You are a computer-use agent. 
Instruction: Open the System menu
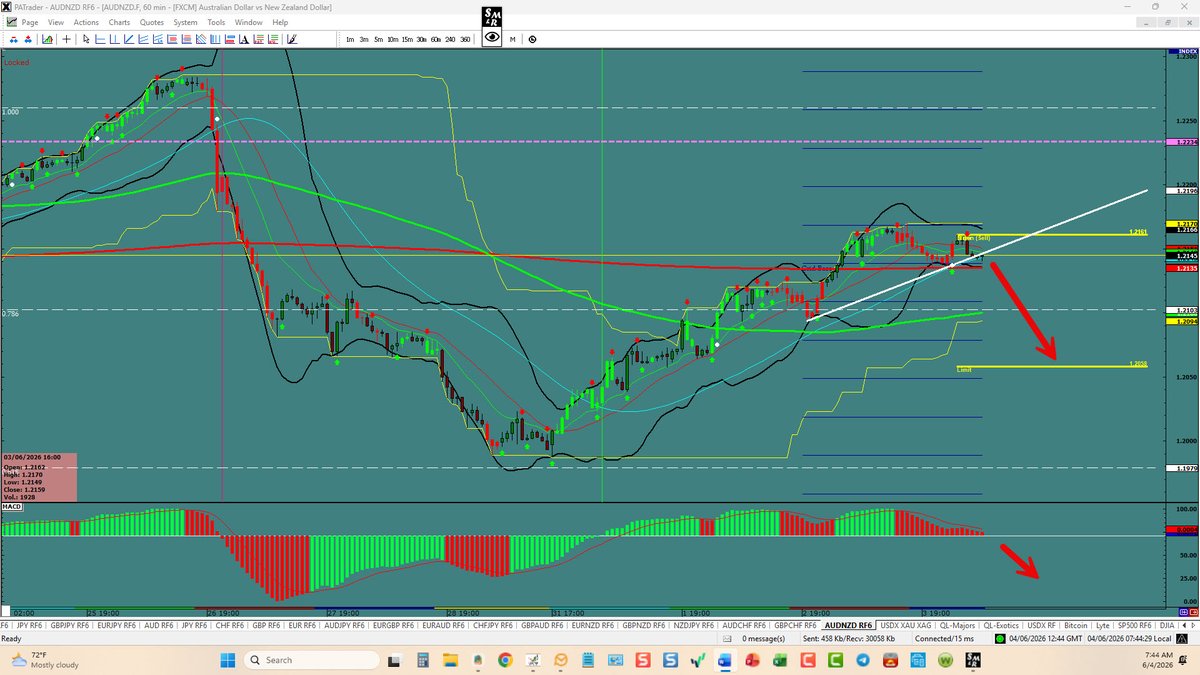click(185, 22)
